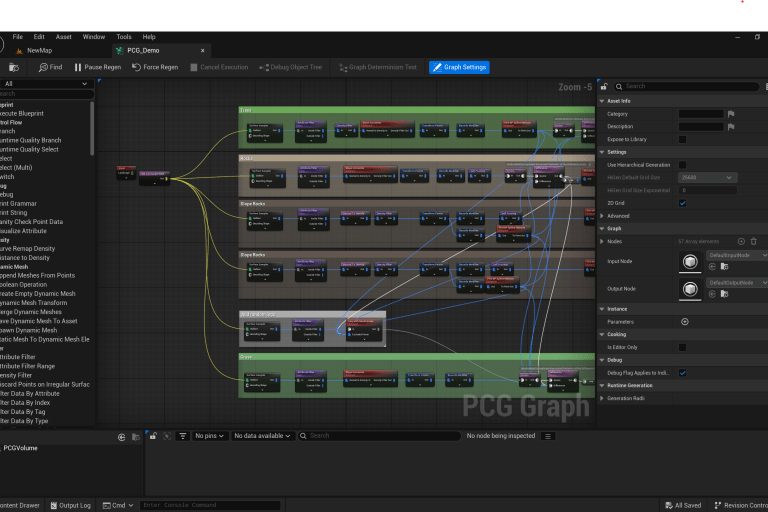Open the DefaultOutputNode dropdown
The width and height of the screenshot is (768, 512).
click(737, 283)
